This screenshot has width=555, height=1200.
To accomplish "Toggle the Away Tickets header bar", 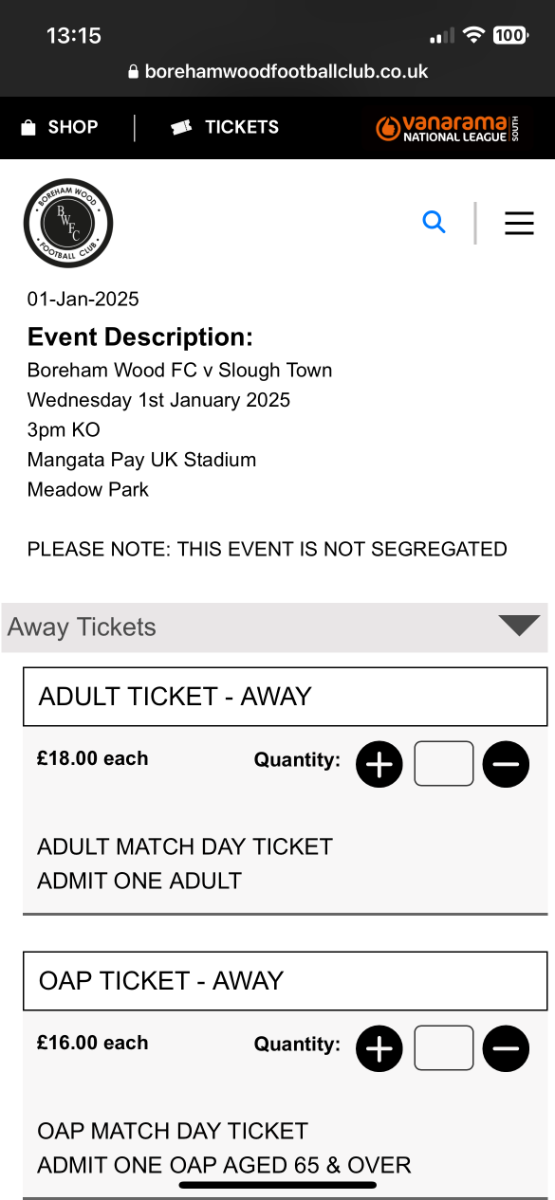I will [x=275, y=627].
